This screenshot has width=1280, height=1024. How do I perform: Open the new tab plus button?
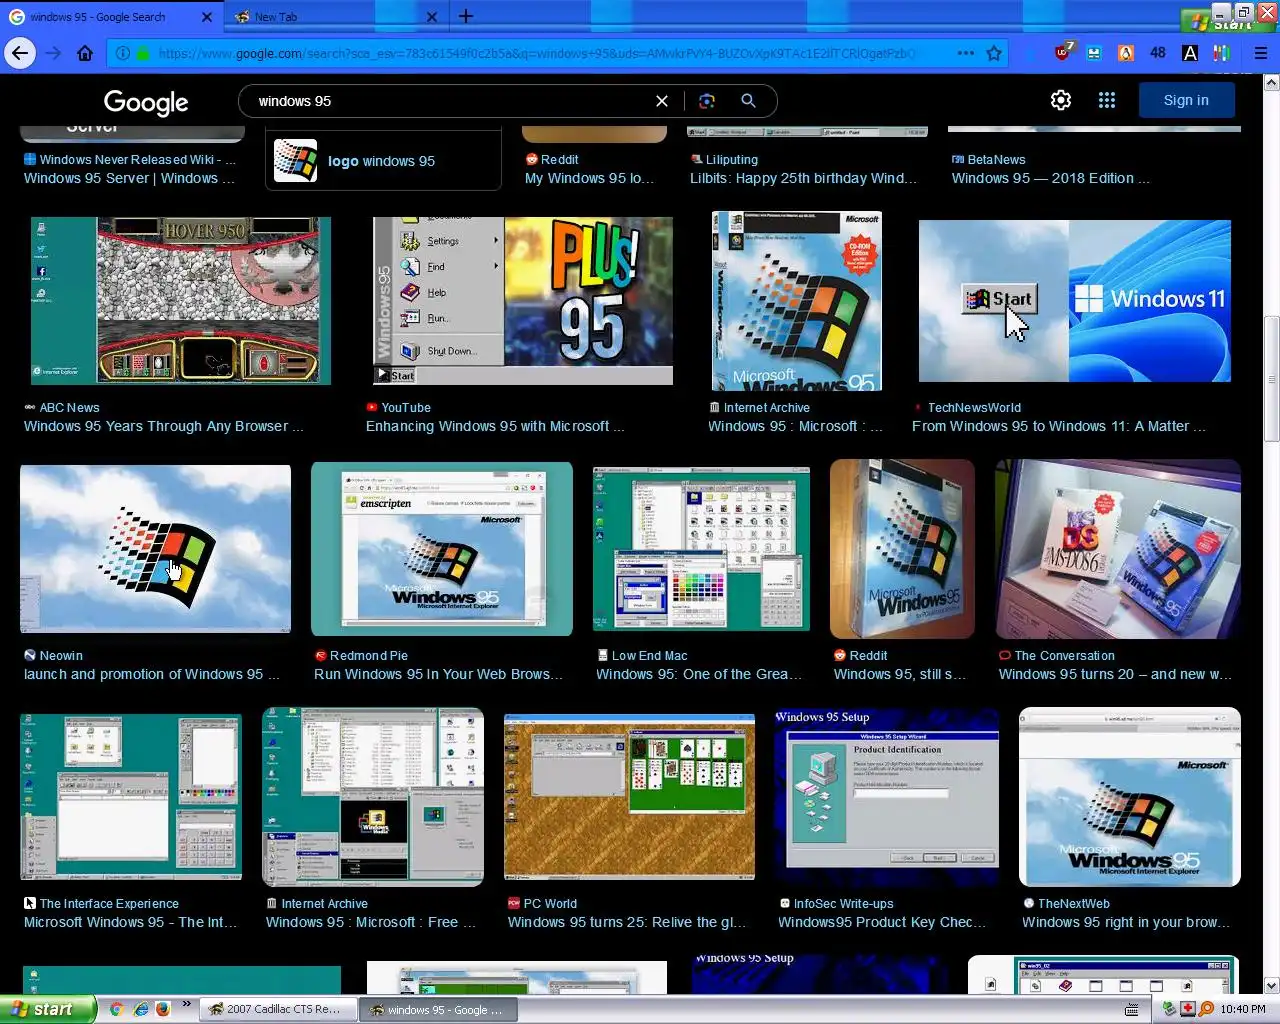(x=466, y=16)
